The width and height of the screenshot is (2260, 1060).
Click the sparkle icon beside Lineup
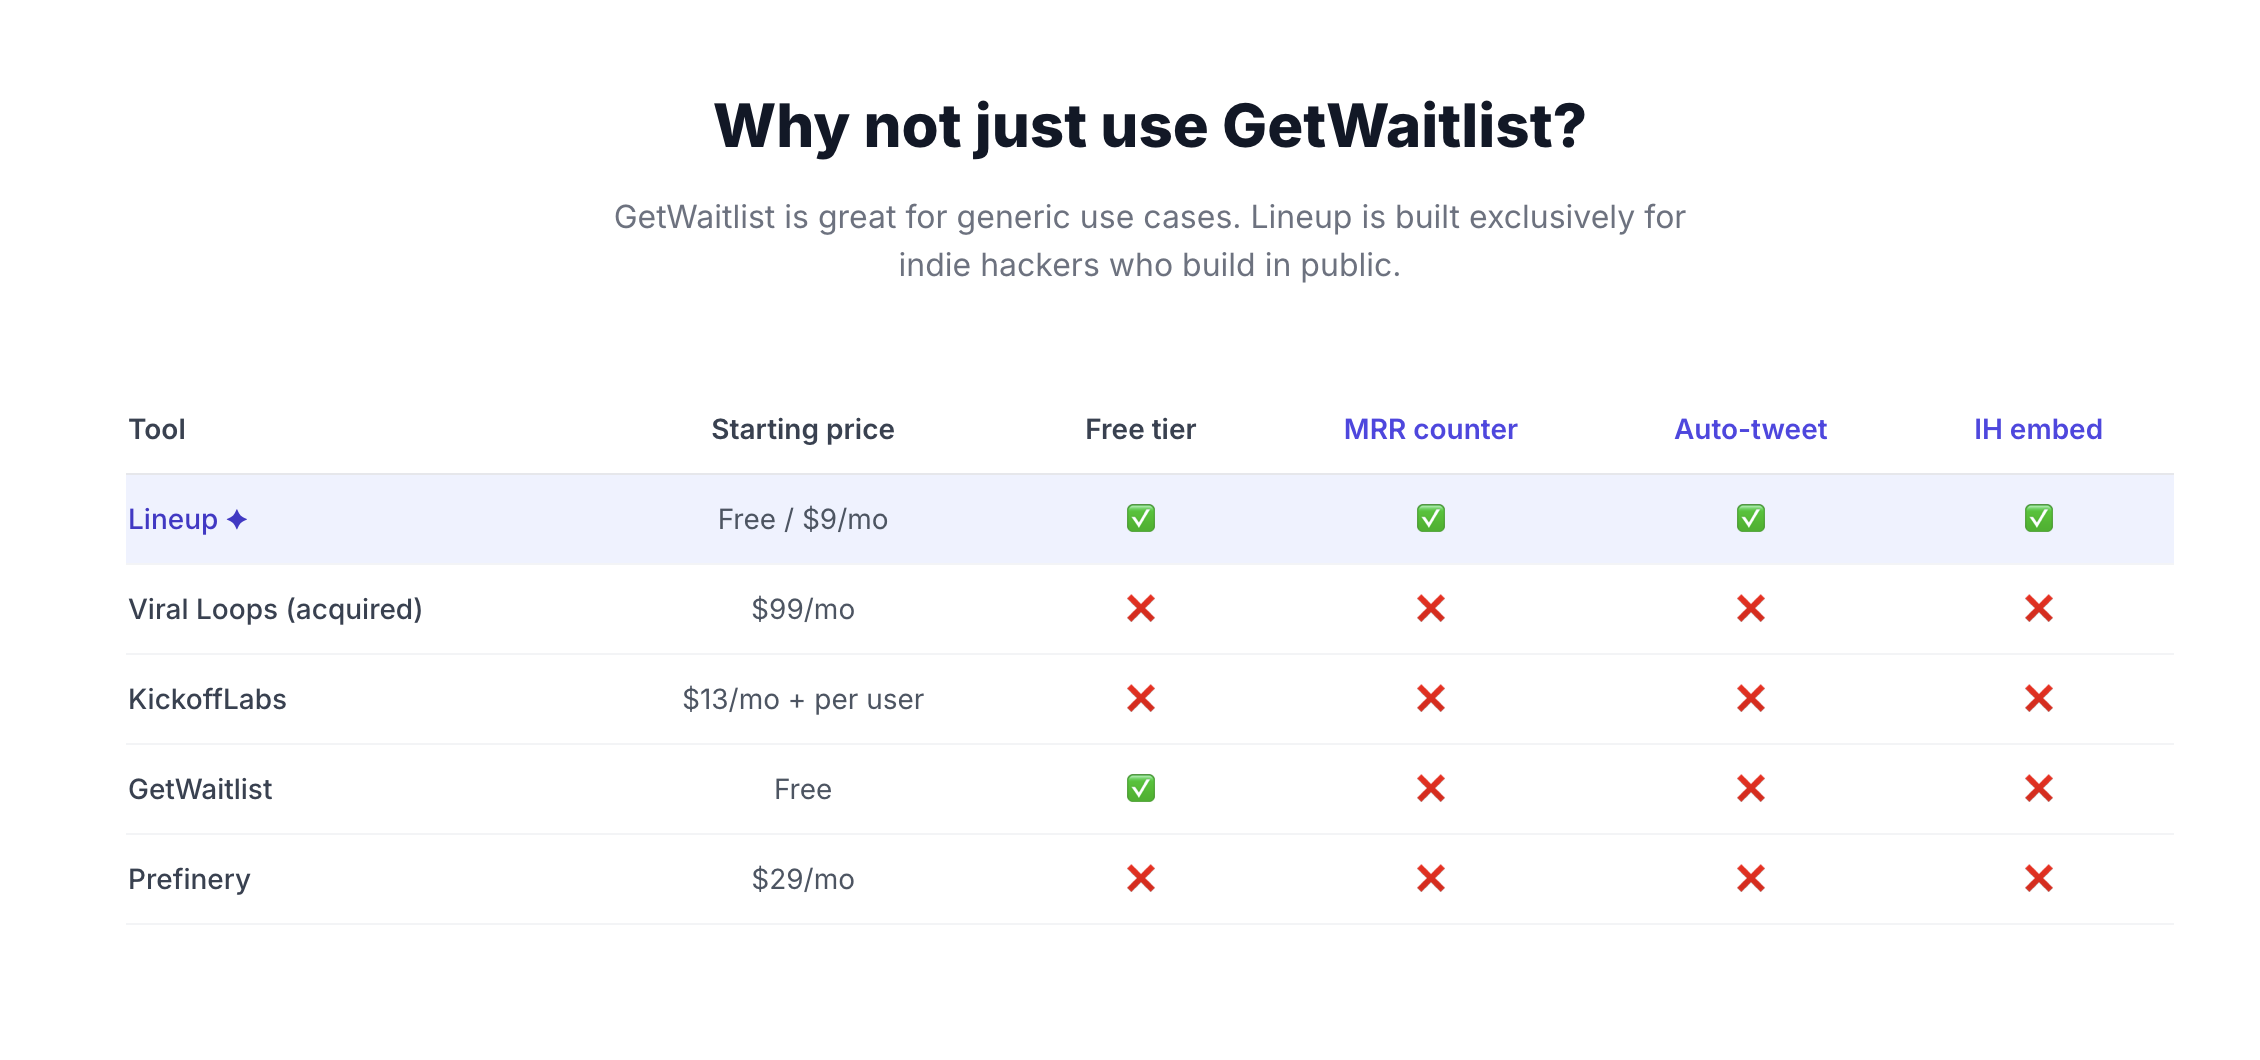[237, 519]
